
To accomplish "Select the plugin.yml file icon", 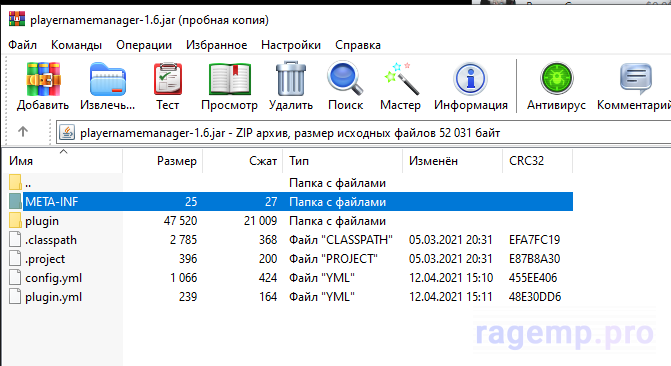I will click(x=15, y=297).
